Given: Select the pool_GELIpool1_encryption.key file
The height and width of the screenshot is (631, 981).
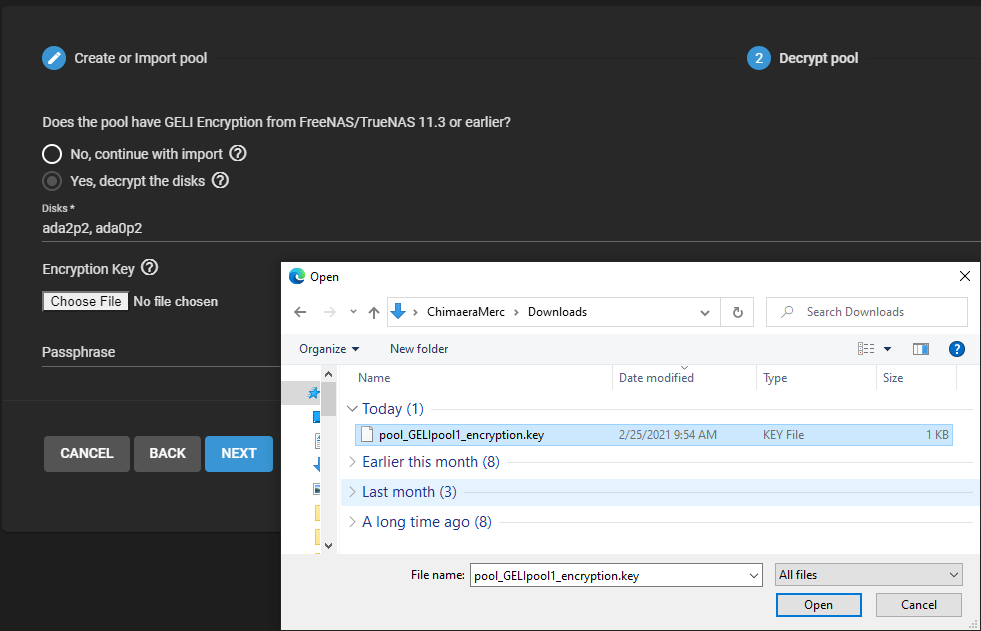Looking at the screenshot, I should click(x=461, y=435).
